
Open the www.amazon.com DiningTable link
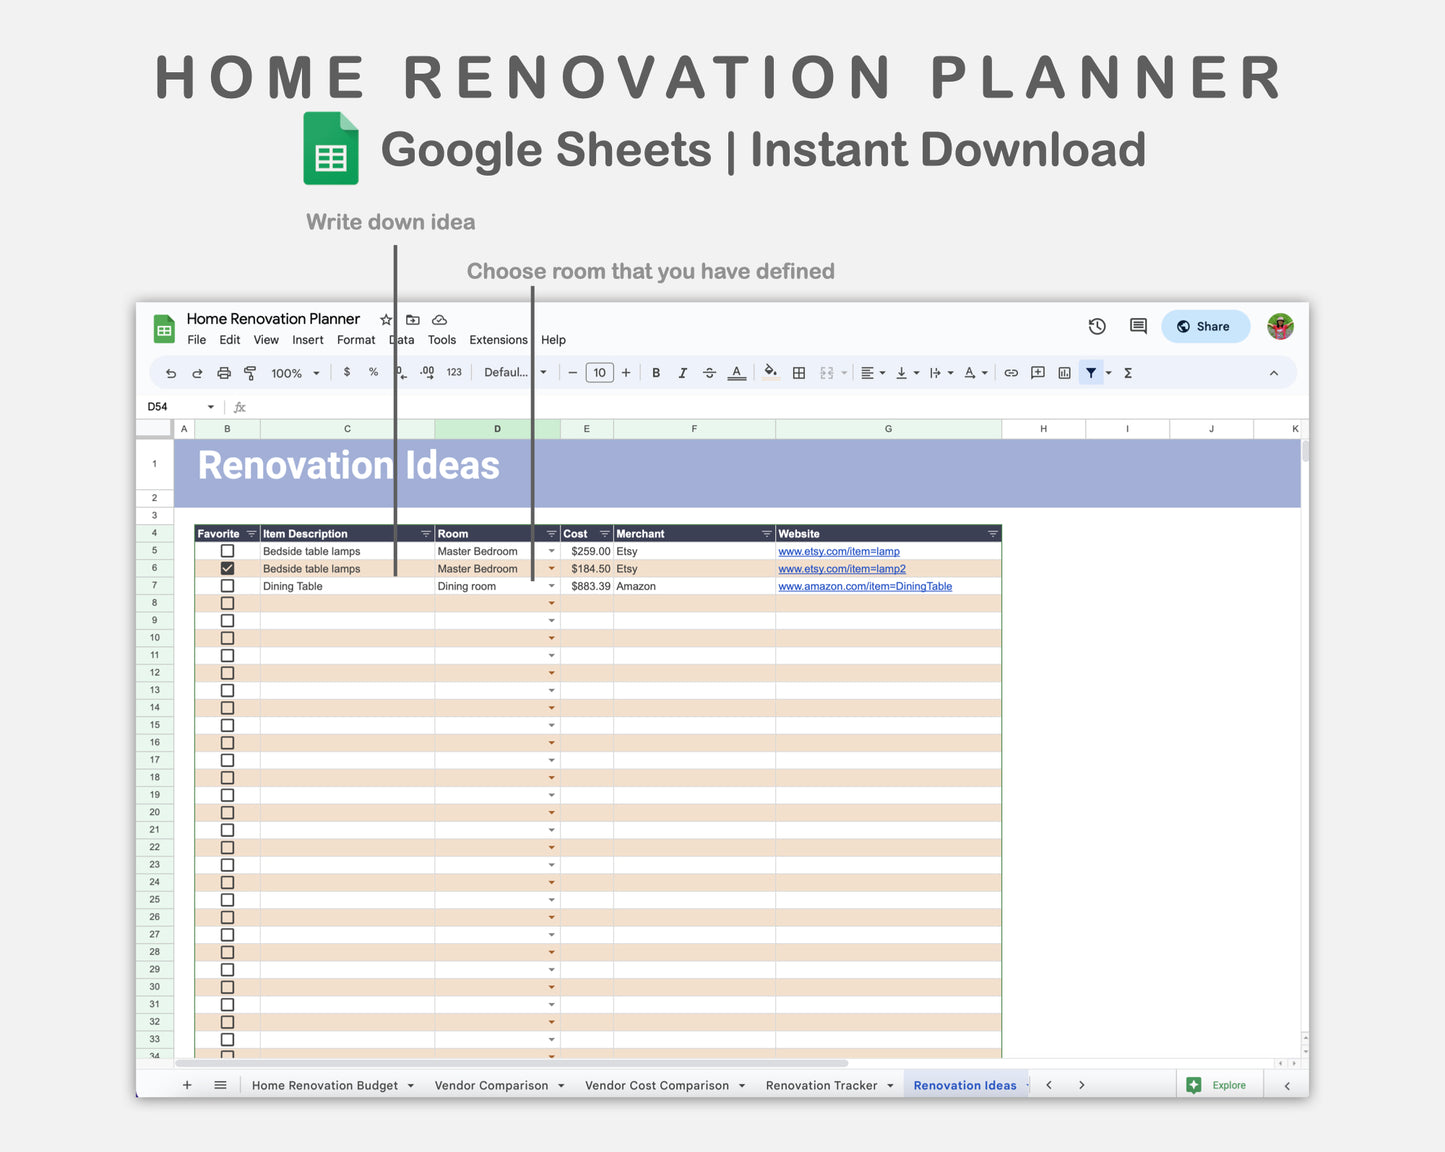click(864, 586)
